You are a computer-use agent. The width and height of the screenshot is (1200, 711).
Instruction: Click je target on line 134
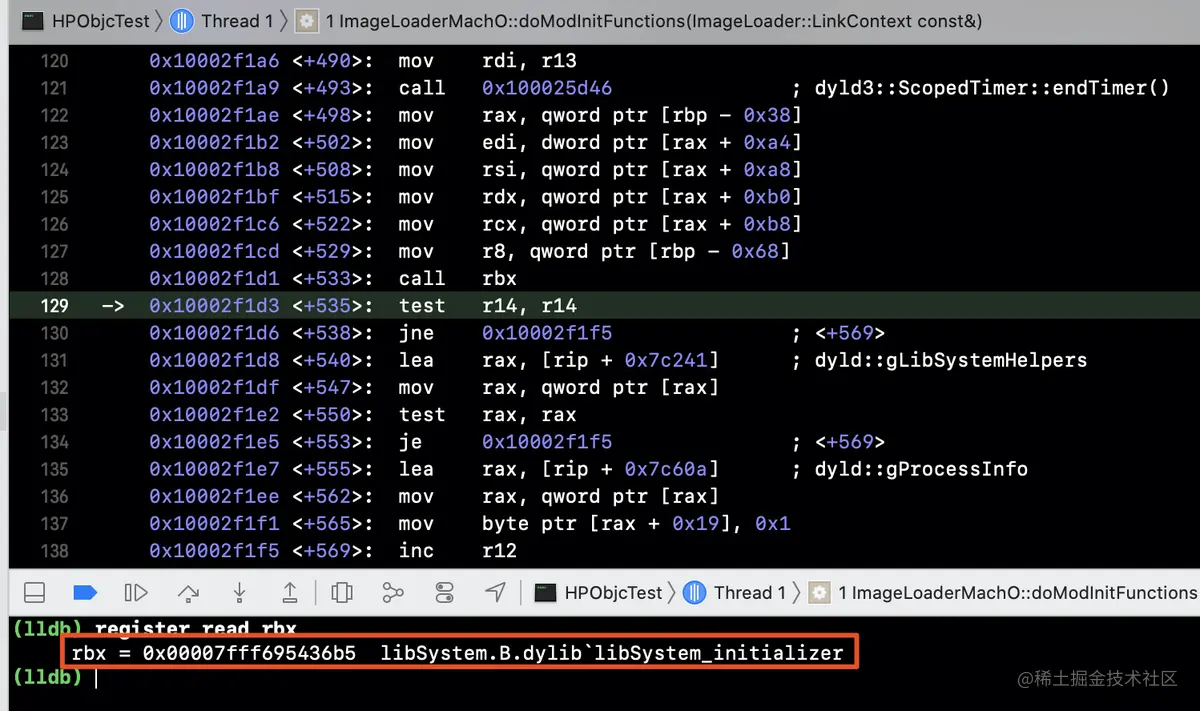point(547,442)
